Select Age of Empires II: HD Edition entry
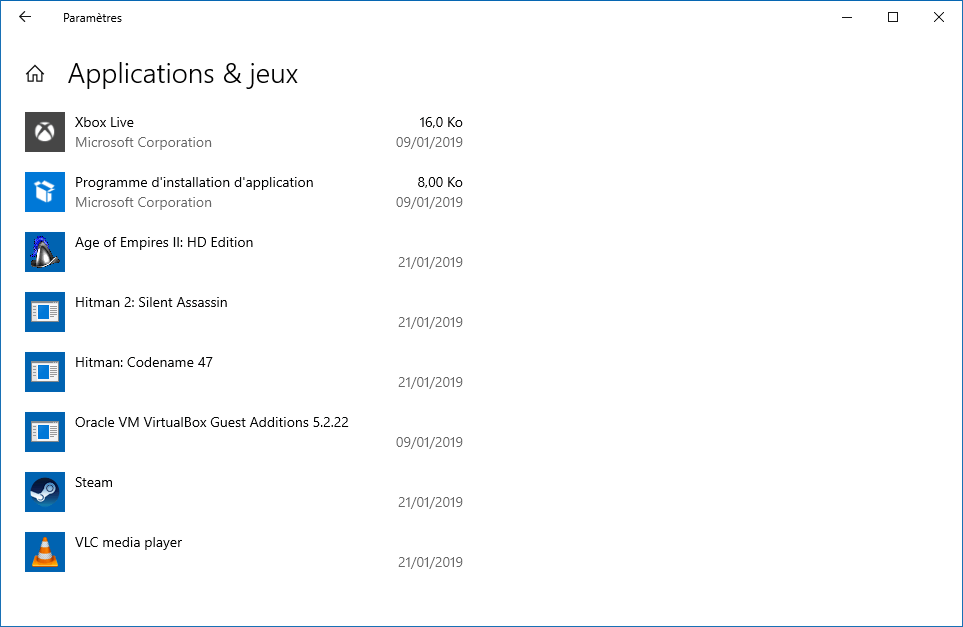 point(244,252)
